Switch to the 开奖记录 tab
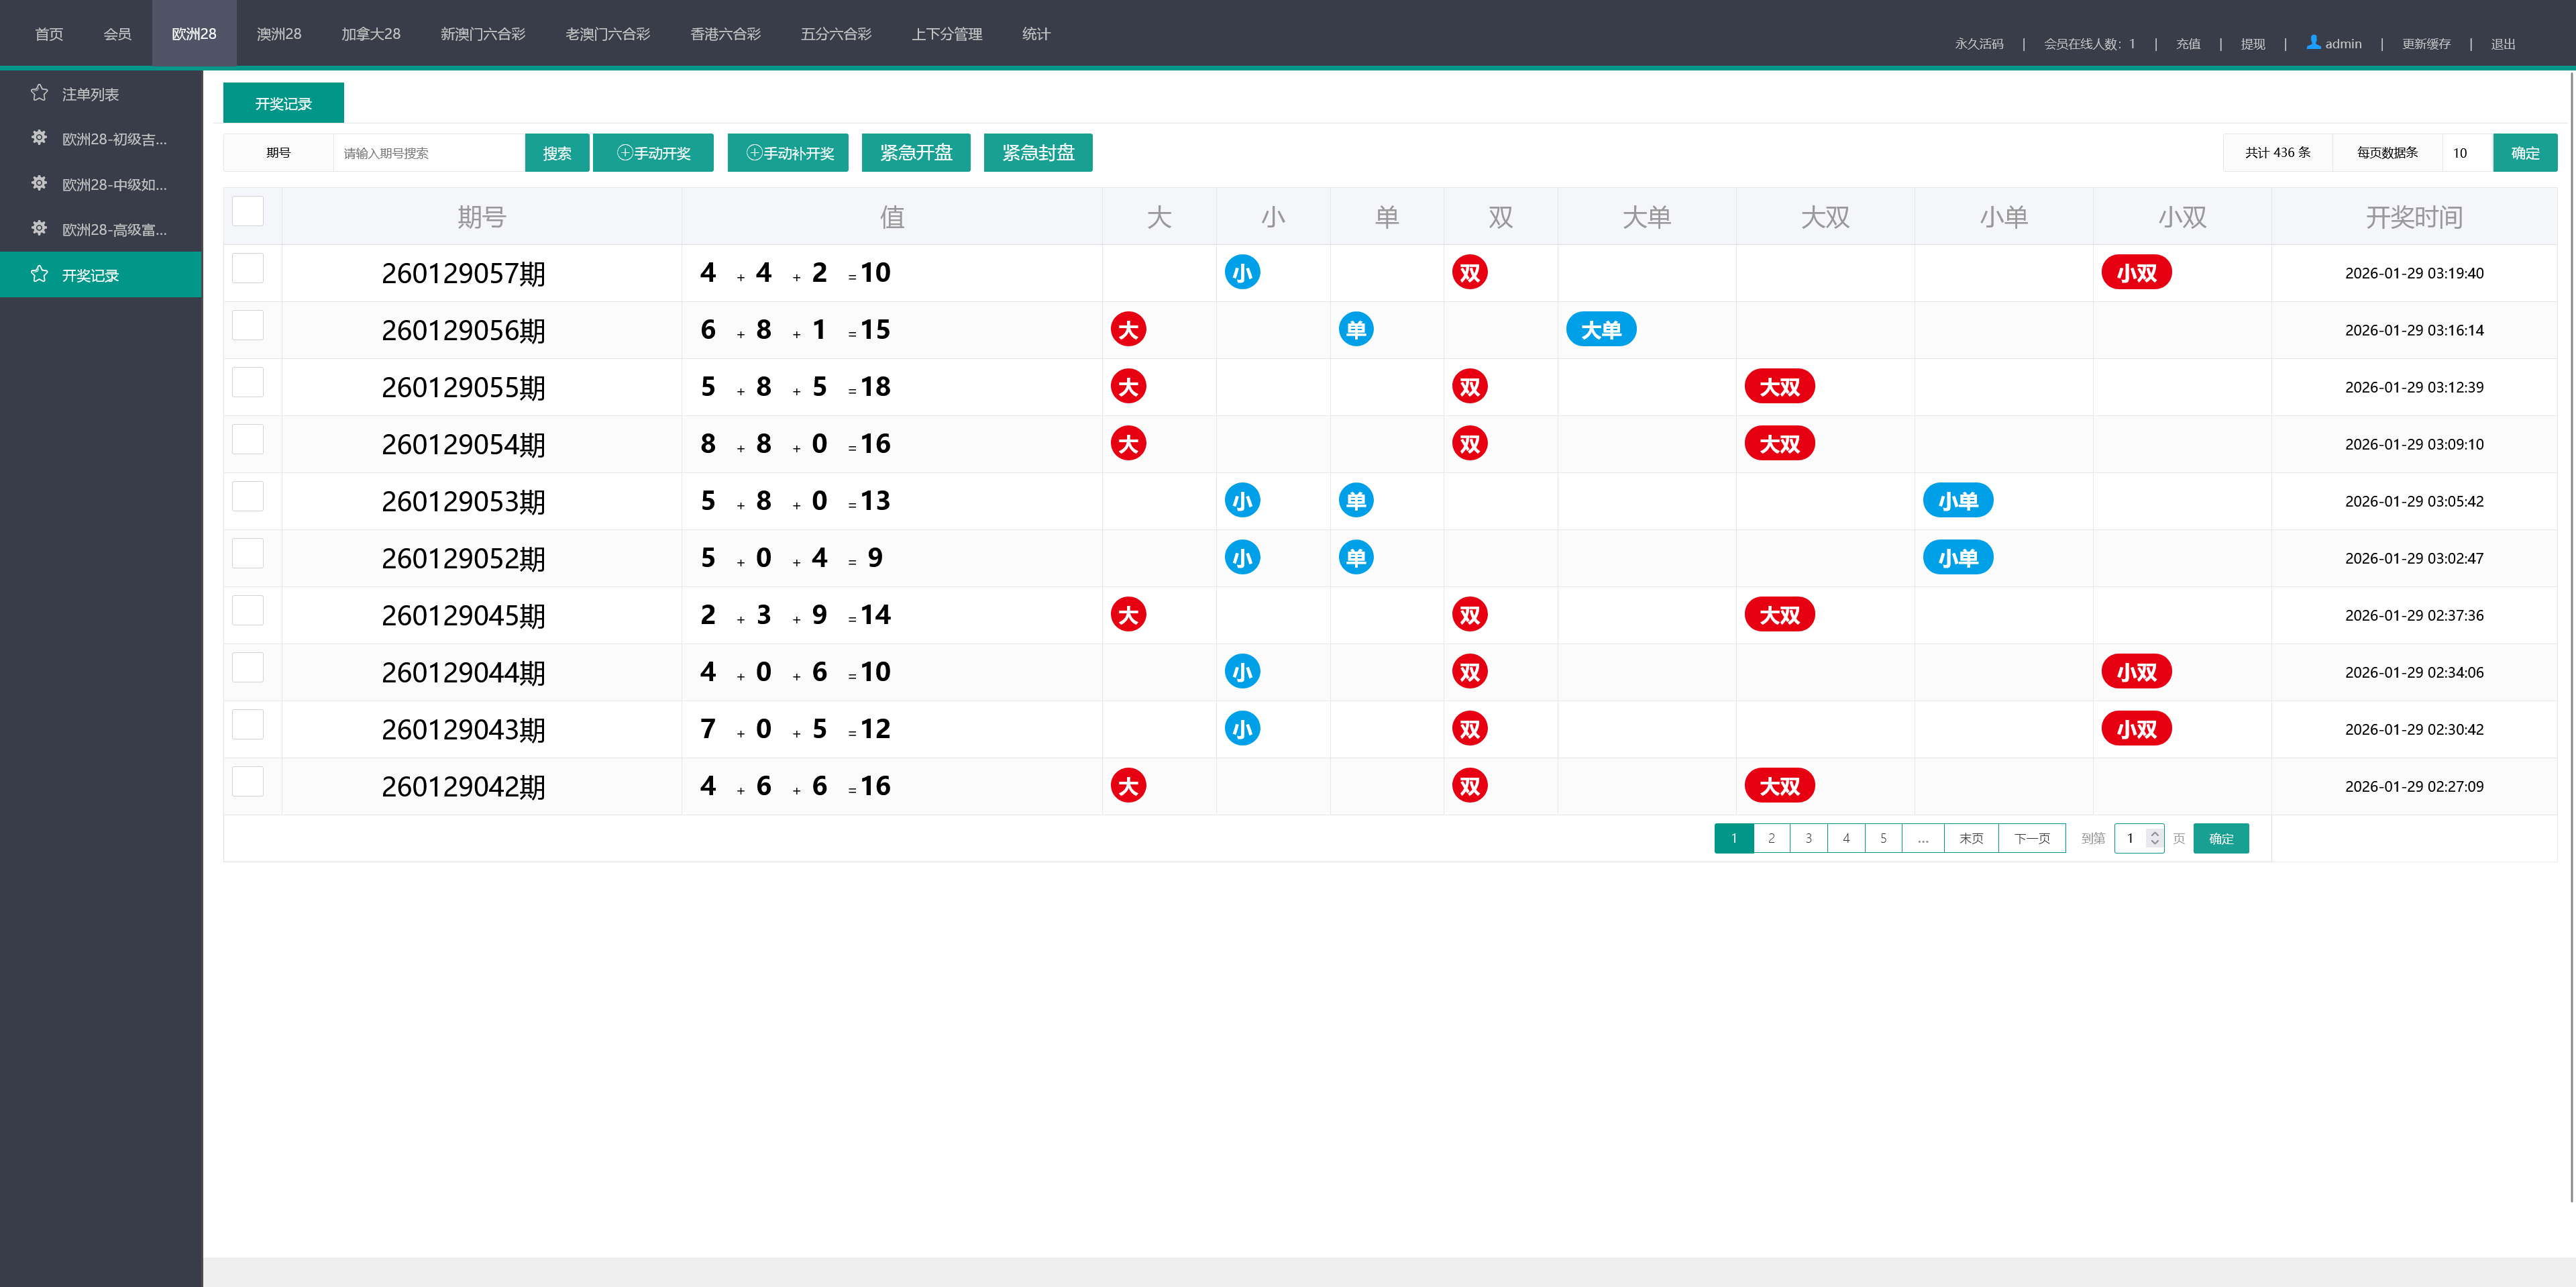 click(x=283, y=103)
